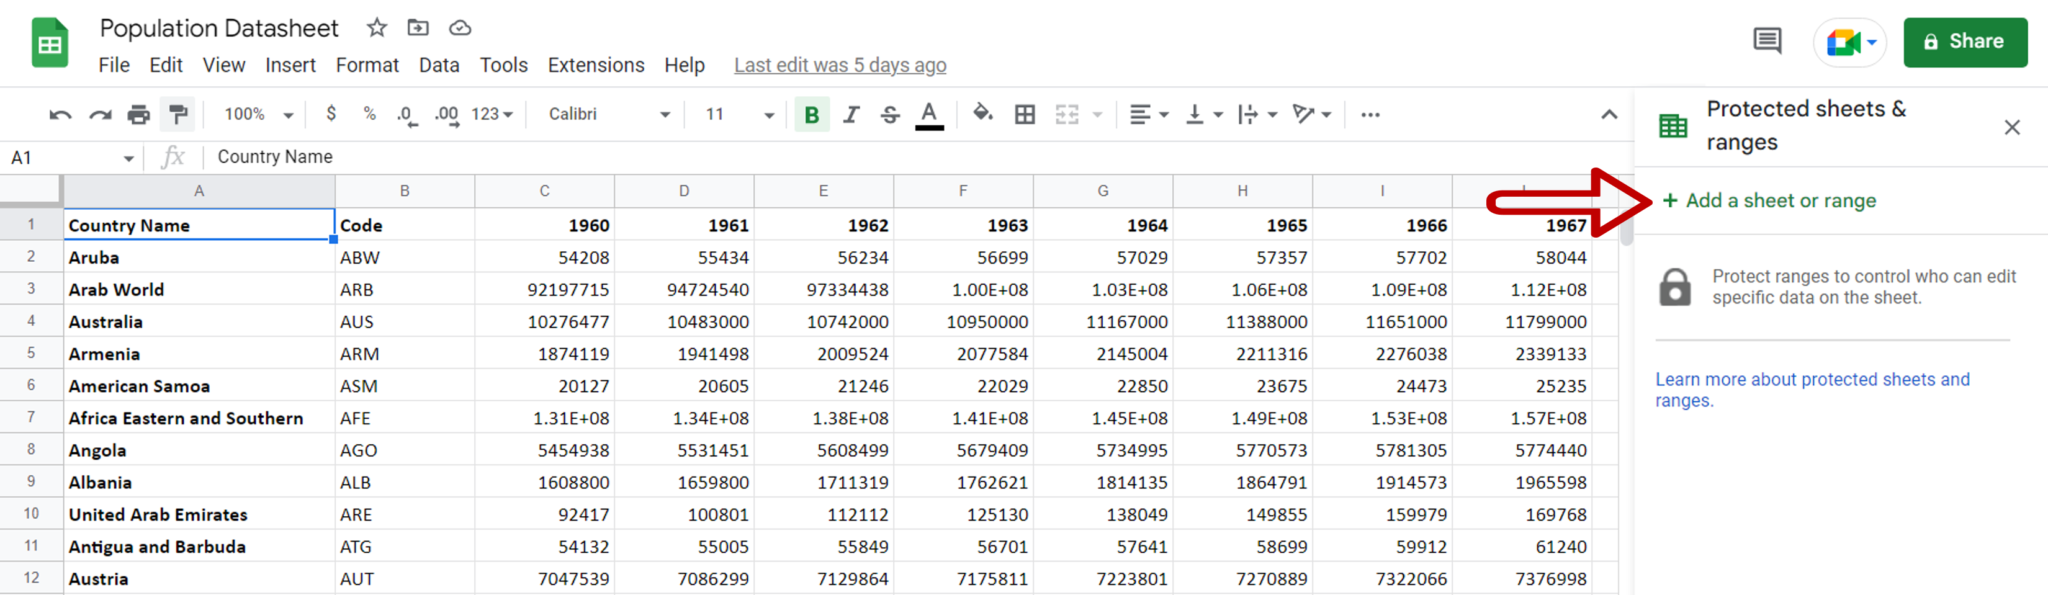Open the text color picker
The image size is (2048, 595).
[929, 115]
